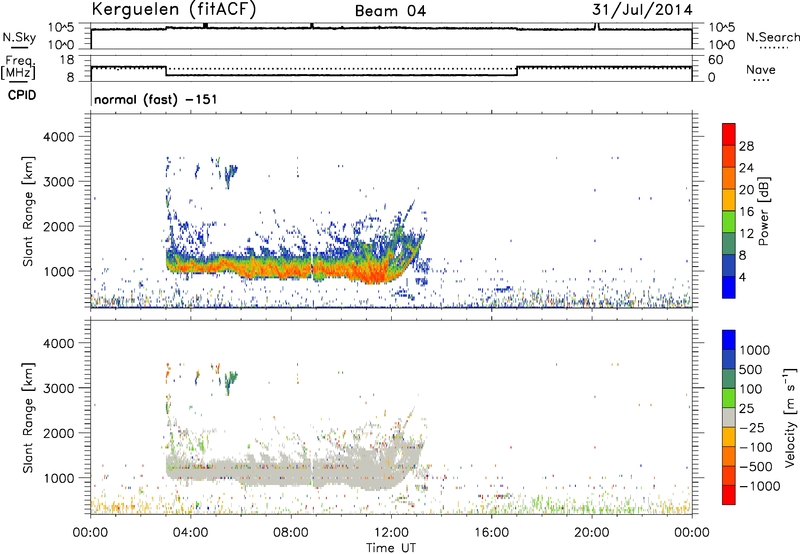Select the 20 label on Power colorbar

[x=746, y=190]
